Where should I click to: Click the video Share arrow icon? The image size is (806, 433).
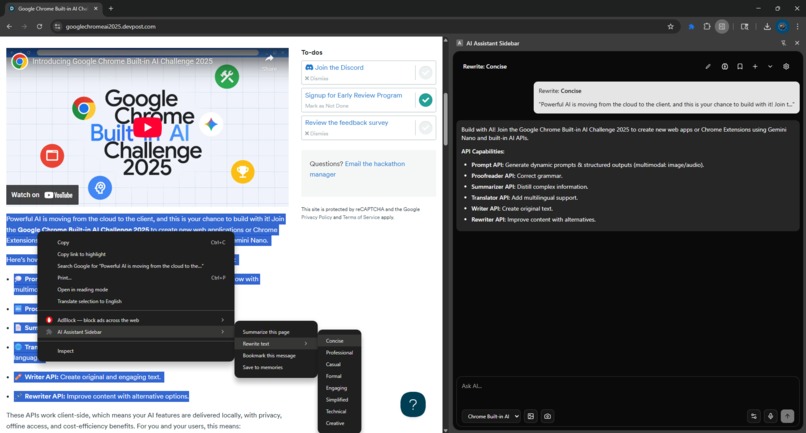click(x=269, y=61)
